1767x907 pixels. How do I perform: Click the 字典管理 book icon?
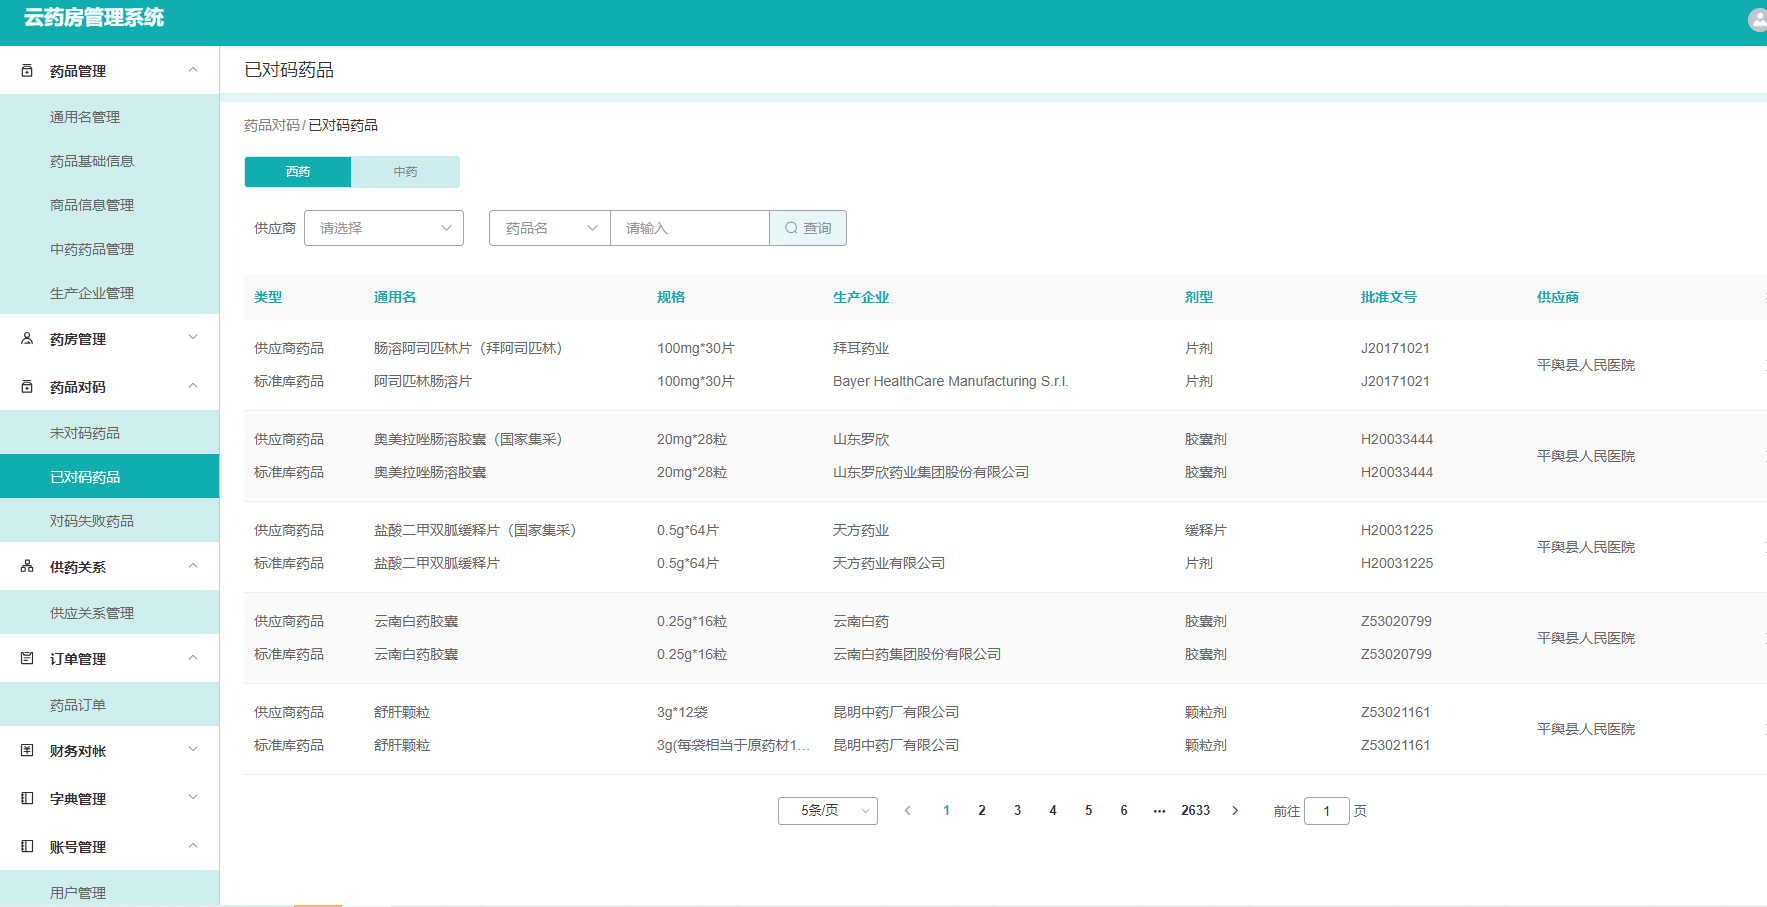pos(27,799)
